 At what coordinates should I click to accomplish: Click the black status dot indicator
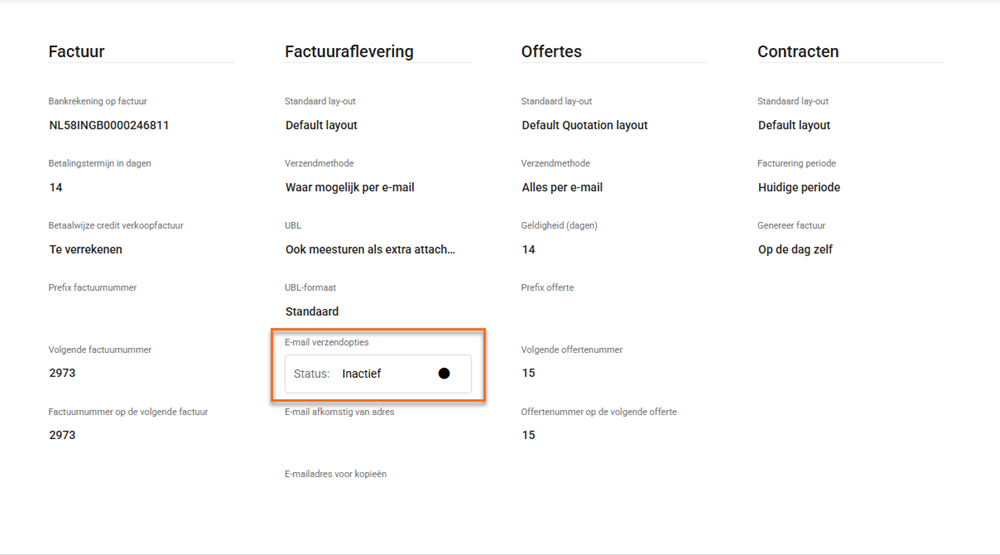(444, 374)
